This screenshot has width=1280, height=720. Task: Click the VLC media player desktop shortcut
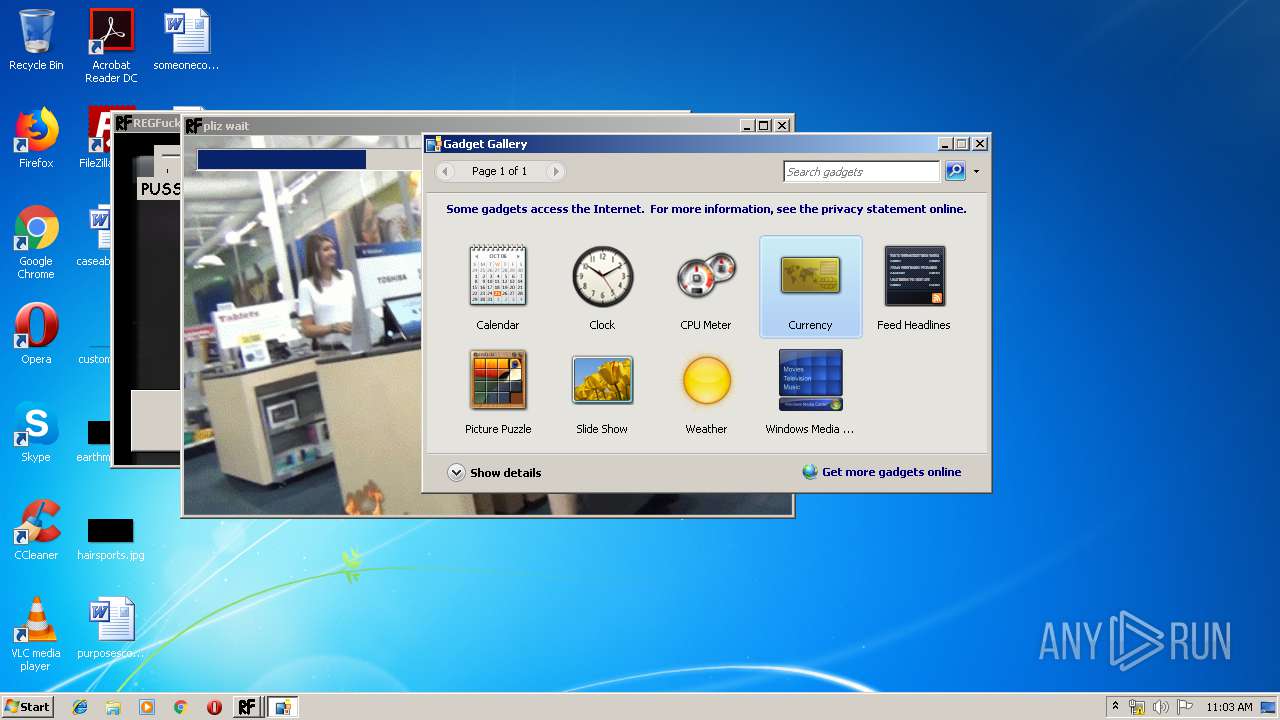tap(36, 634)
